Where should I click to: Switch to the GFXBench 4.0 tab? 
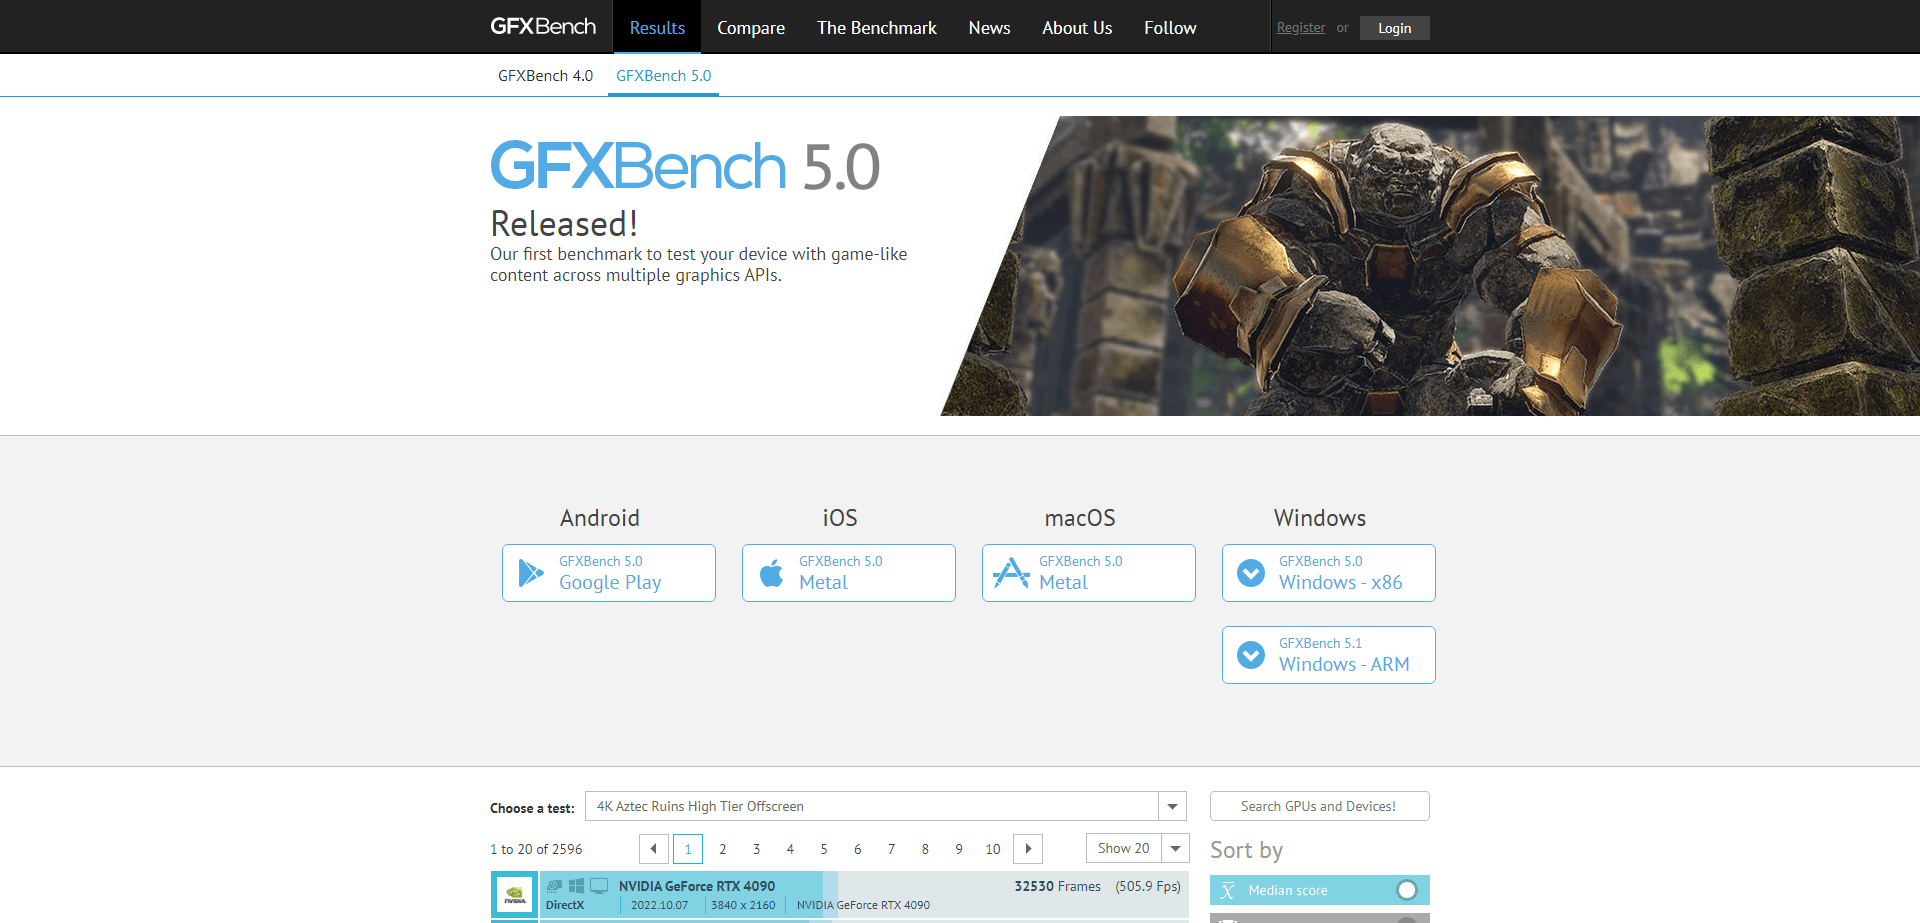tap(545, 75)
